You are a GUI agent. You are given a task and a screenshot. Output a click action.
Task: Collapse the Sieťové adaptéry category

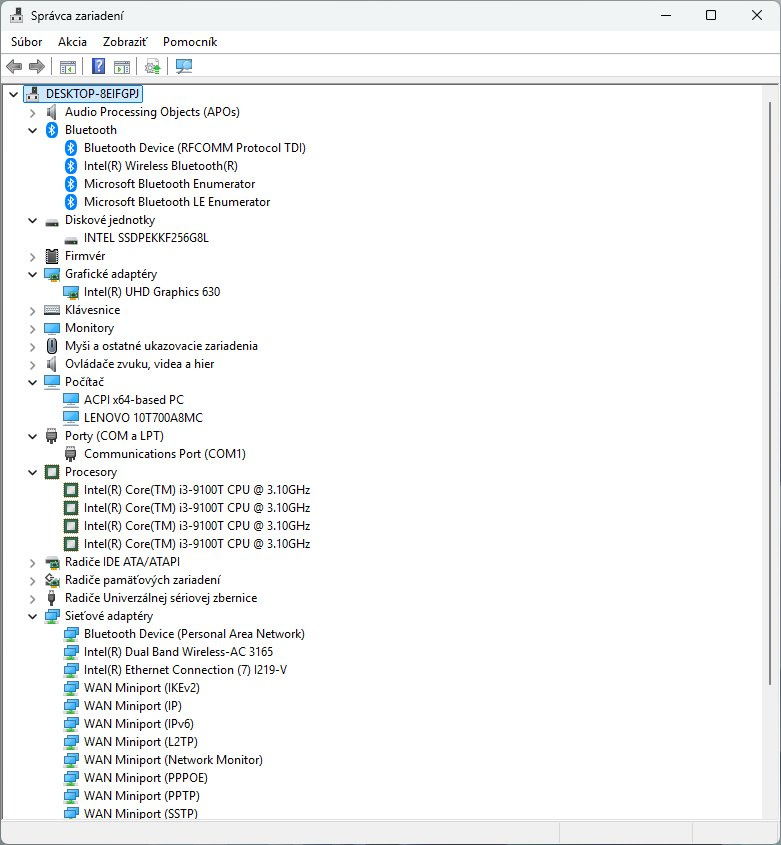33,616
